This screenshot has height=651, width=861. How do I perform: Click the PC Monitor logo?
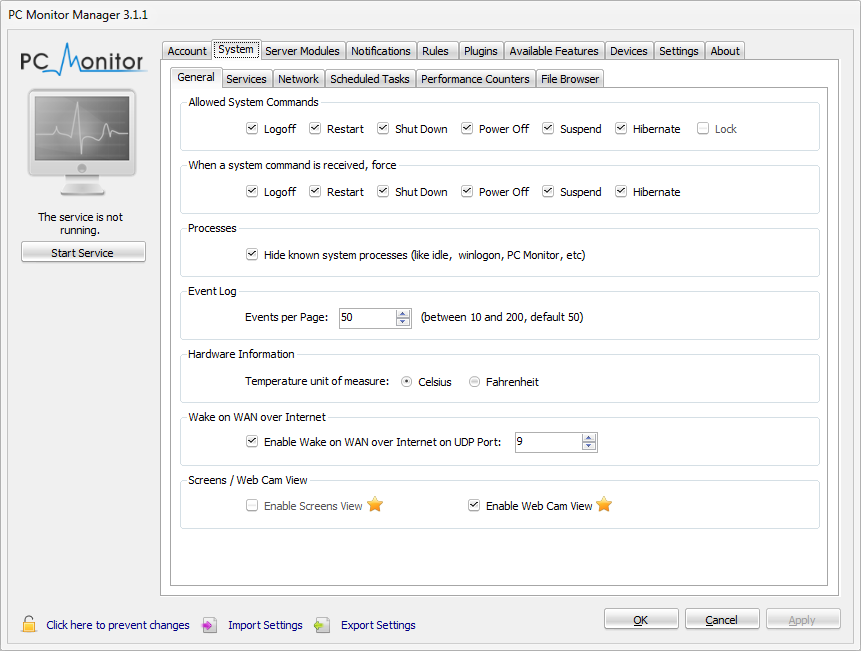(83, 60)
